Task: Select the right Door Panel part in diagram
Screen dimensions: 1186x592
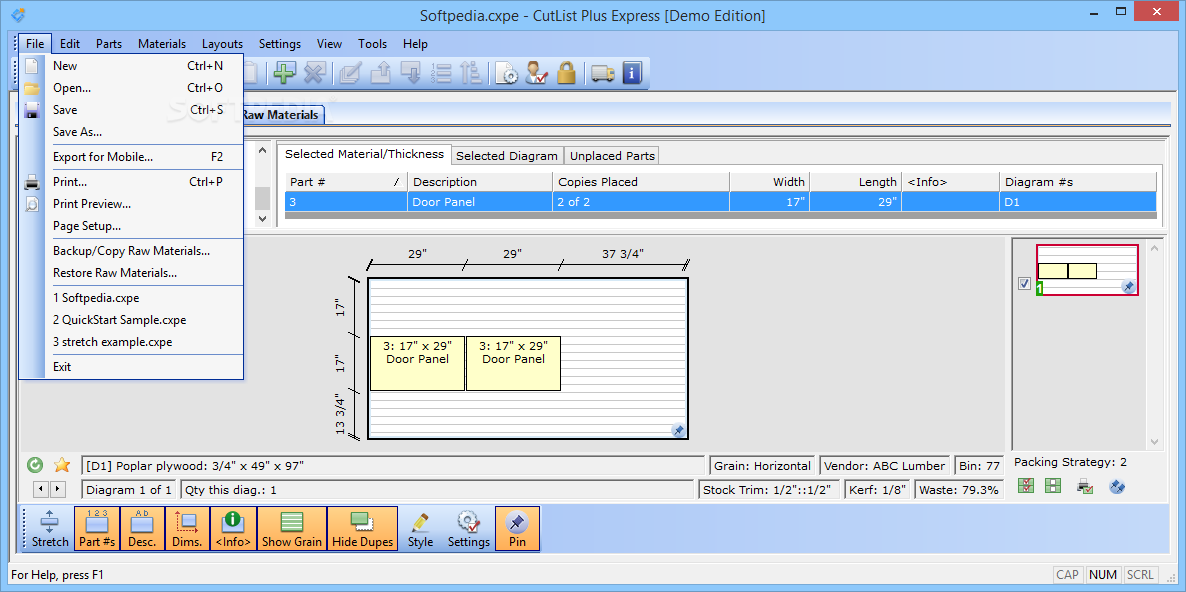Action: 514,363
